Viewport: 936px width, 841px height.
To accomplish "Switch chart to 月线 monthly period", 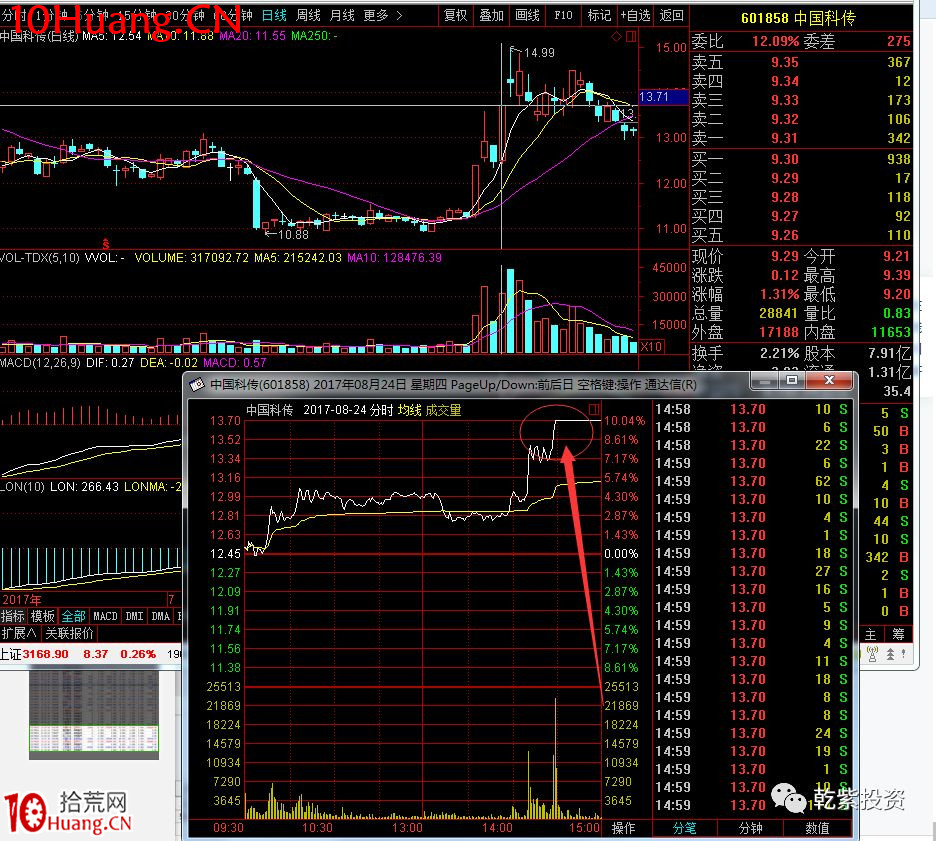I will 342,16.
